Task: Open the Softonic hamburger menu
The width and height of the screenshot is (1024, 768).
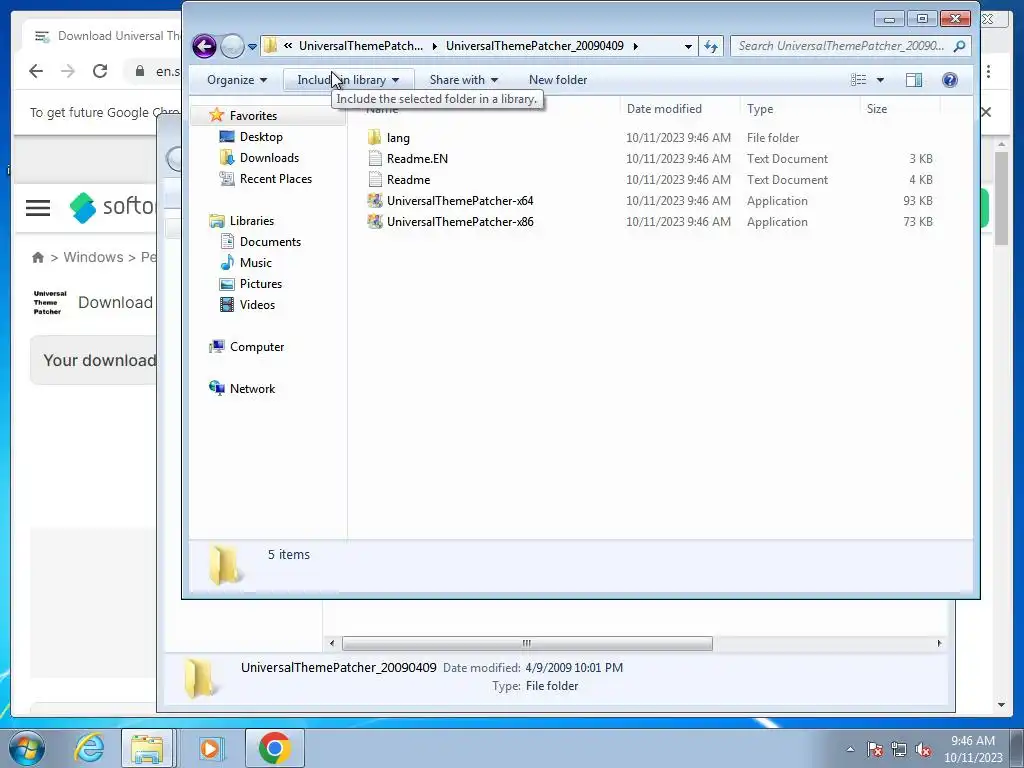Action: [38, 208]
